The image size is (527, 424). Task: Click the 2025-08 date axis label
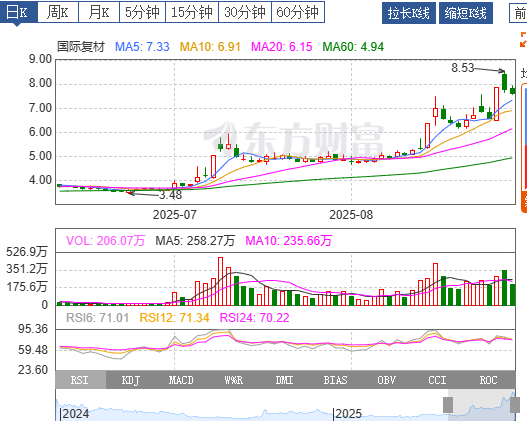(351, 215)
